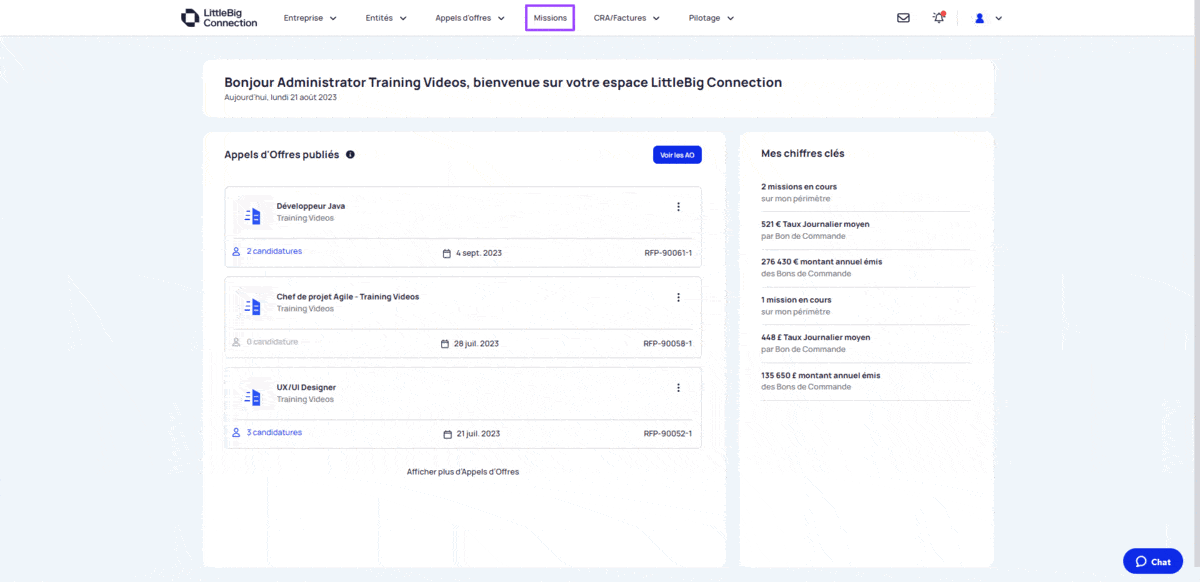Click the 1 mission en cours figure
This screenshot has height=582, width=1200.
[796, 300]
